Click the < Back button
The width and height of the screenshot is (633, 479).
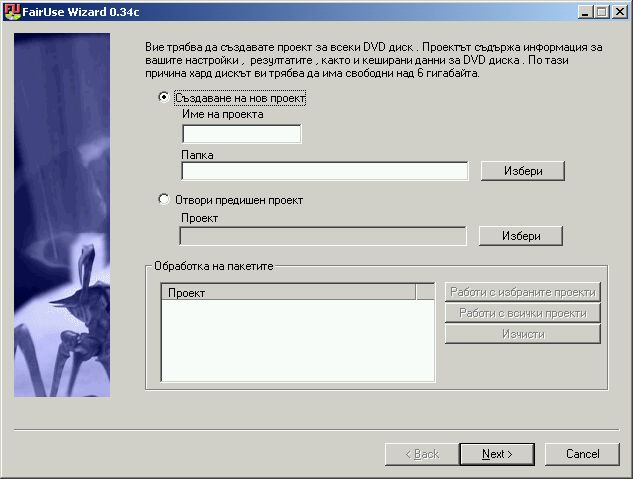422,454
